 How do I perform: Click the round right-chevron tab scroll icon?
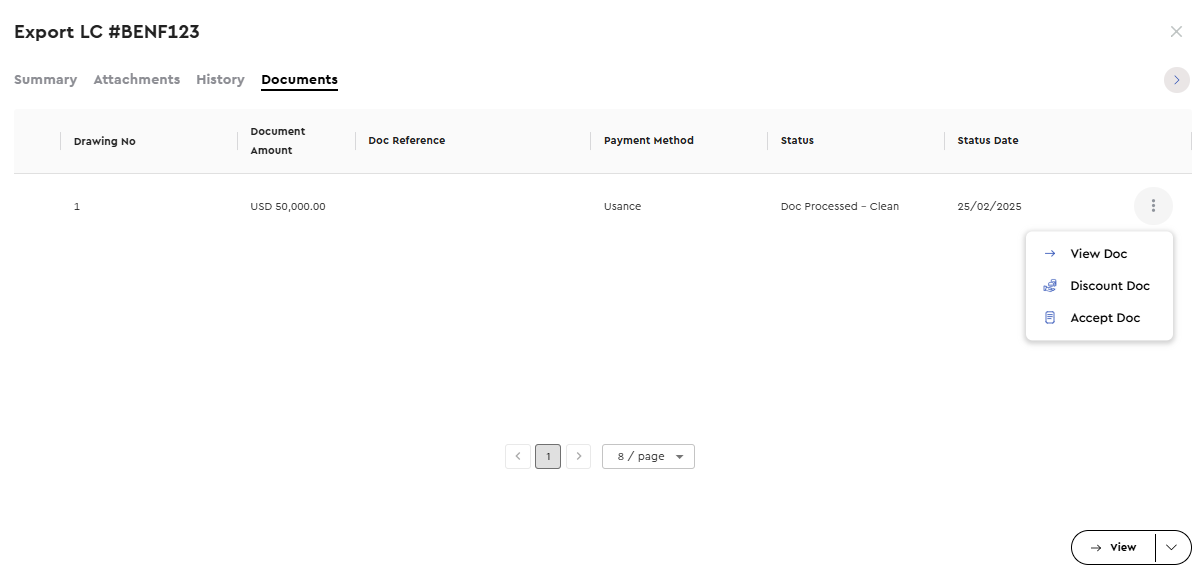[1176, 79]
